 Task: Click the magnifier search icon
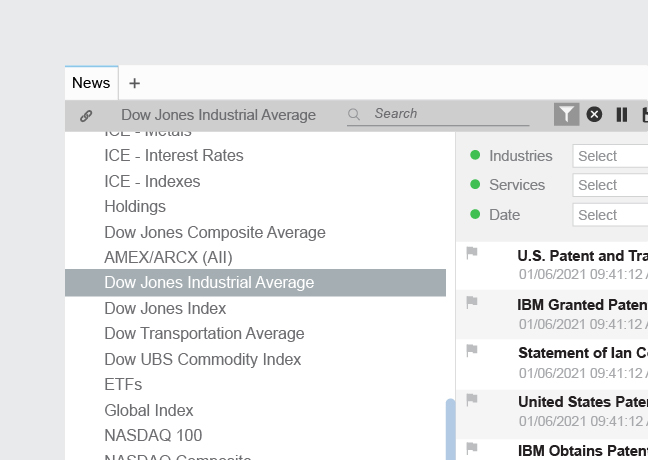point(354,114)
